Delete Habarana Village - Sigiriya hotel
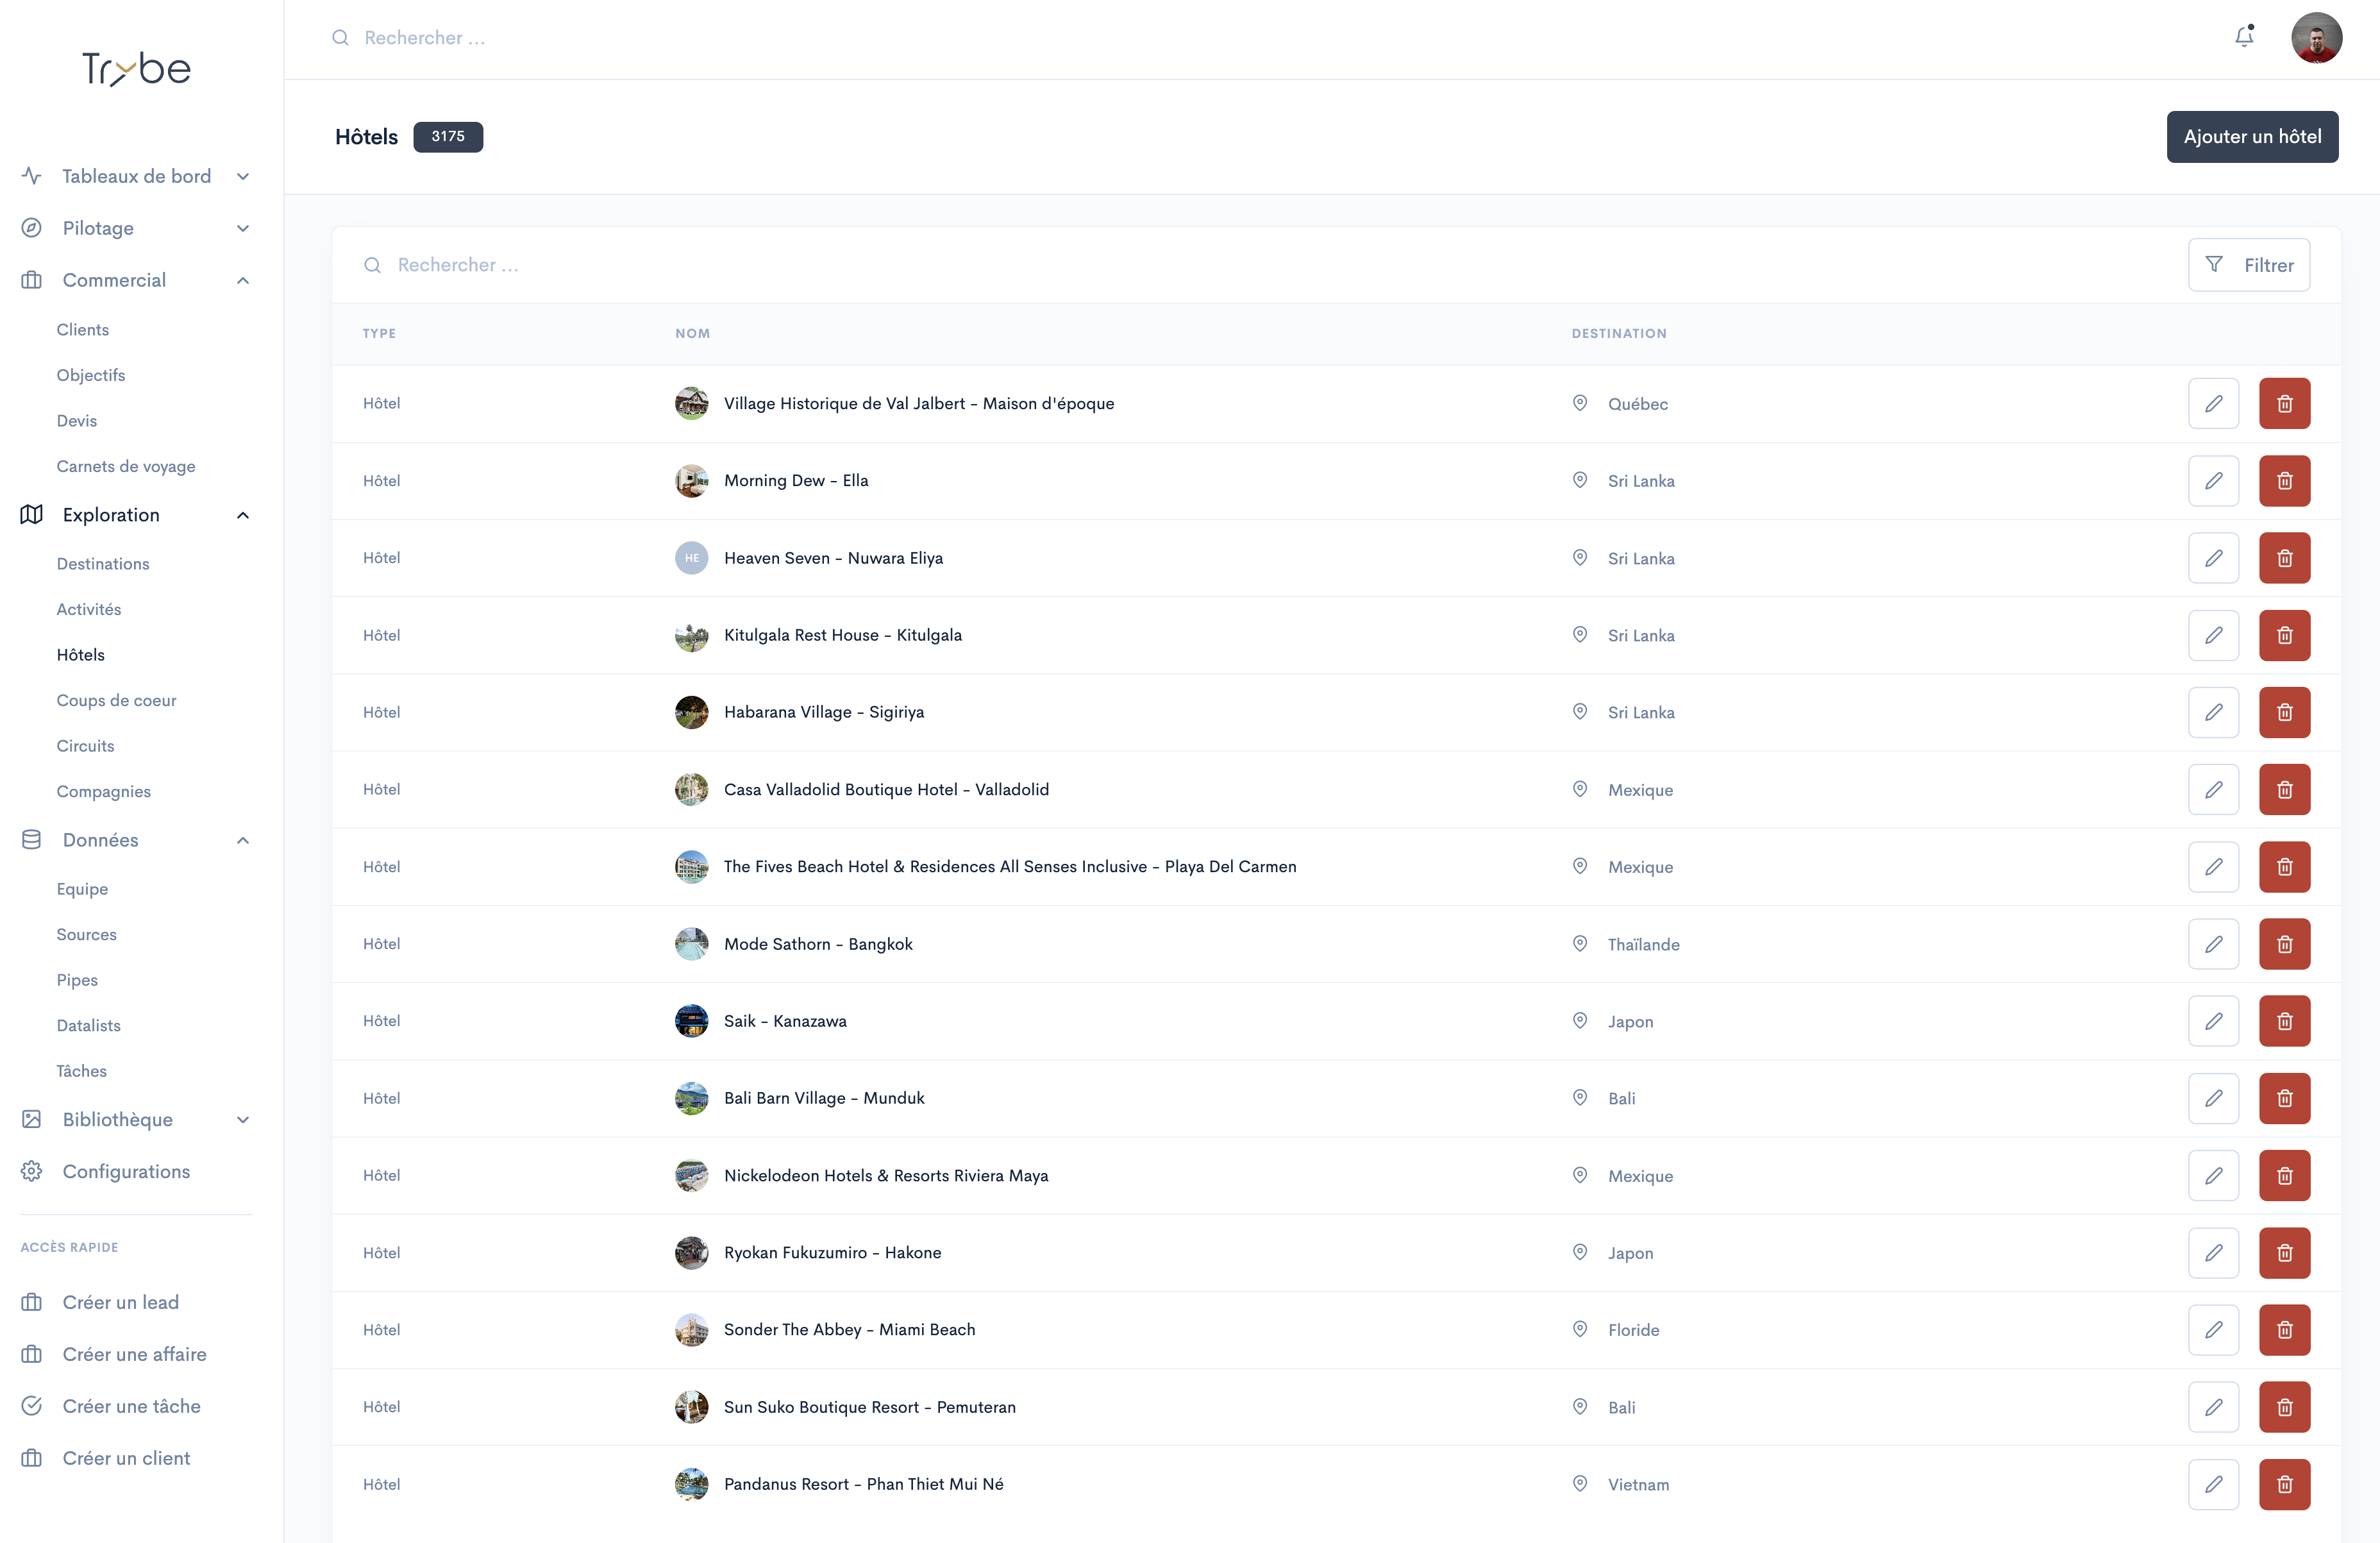2380x1543 pixels. [2284, 712]
